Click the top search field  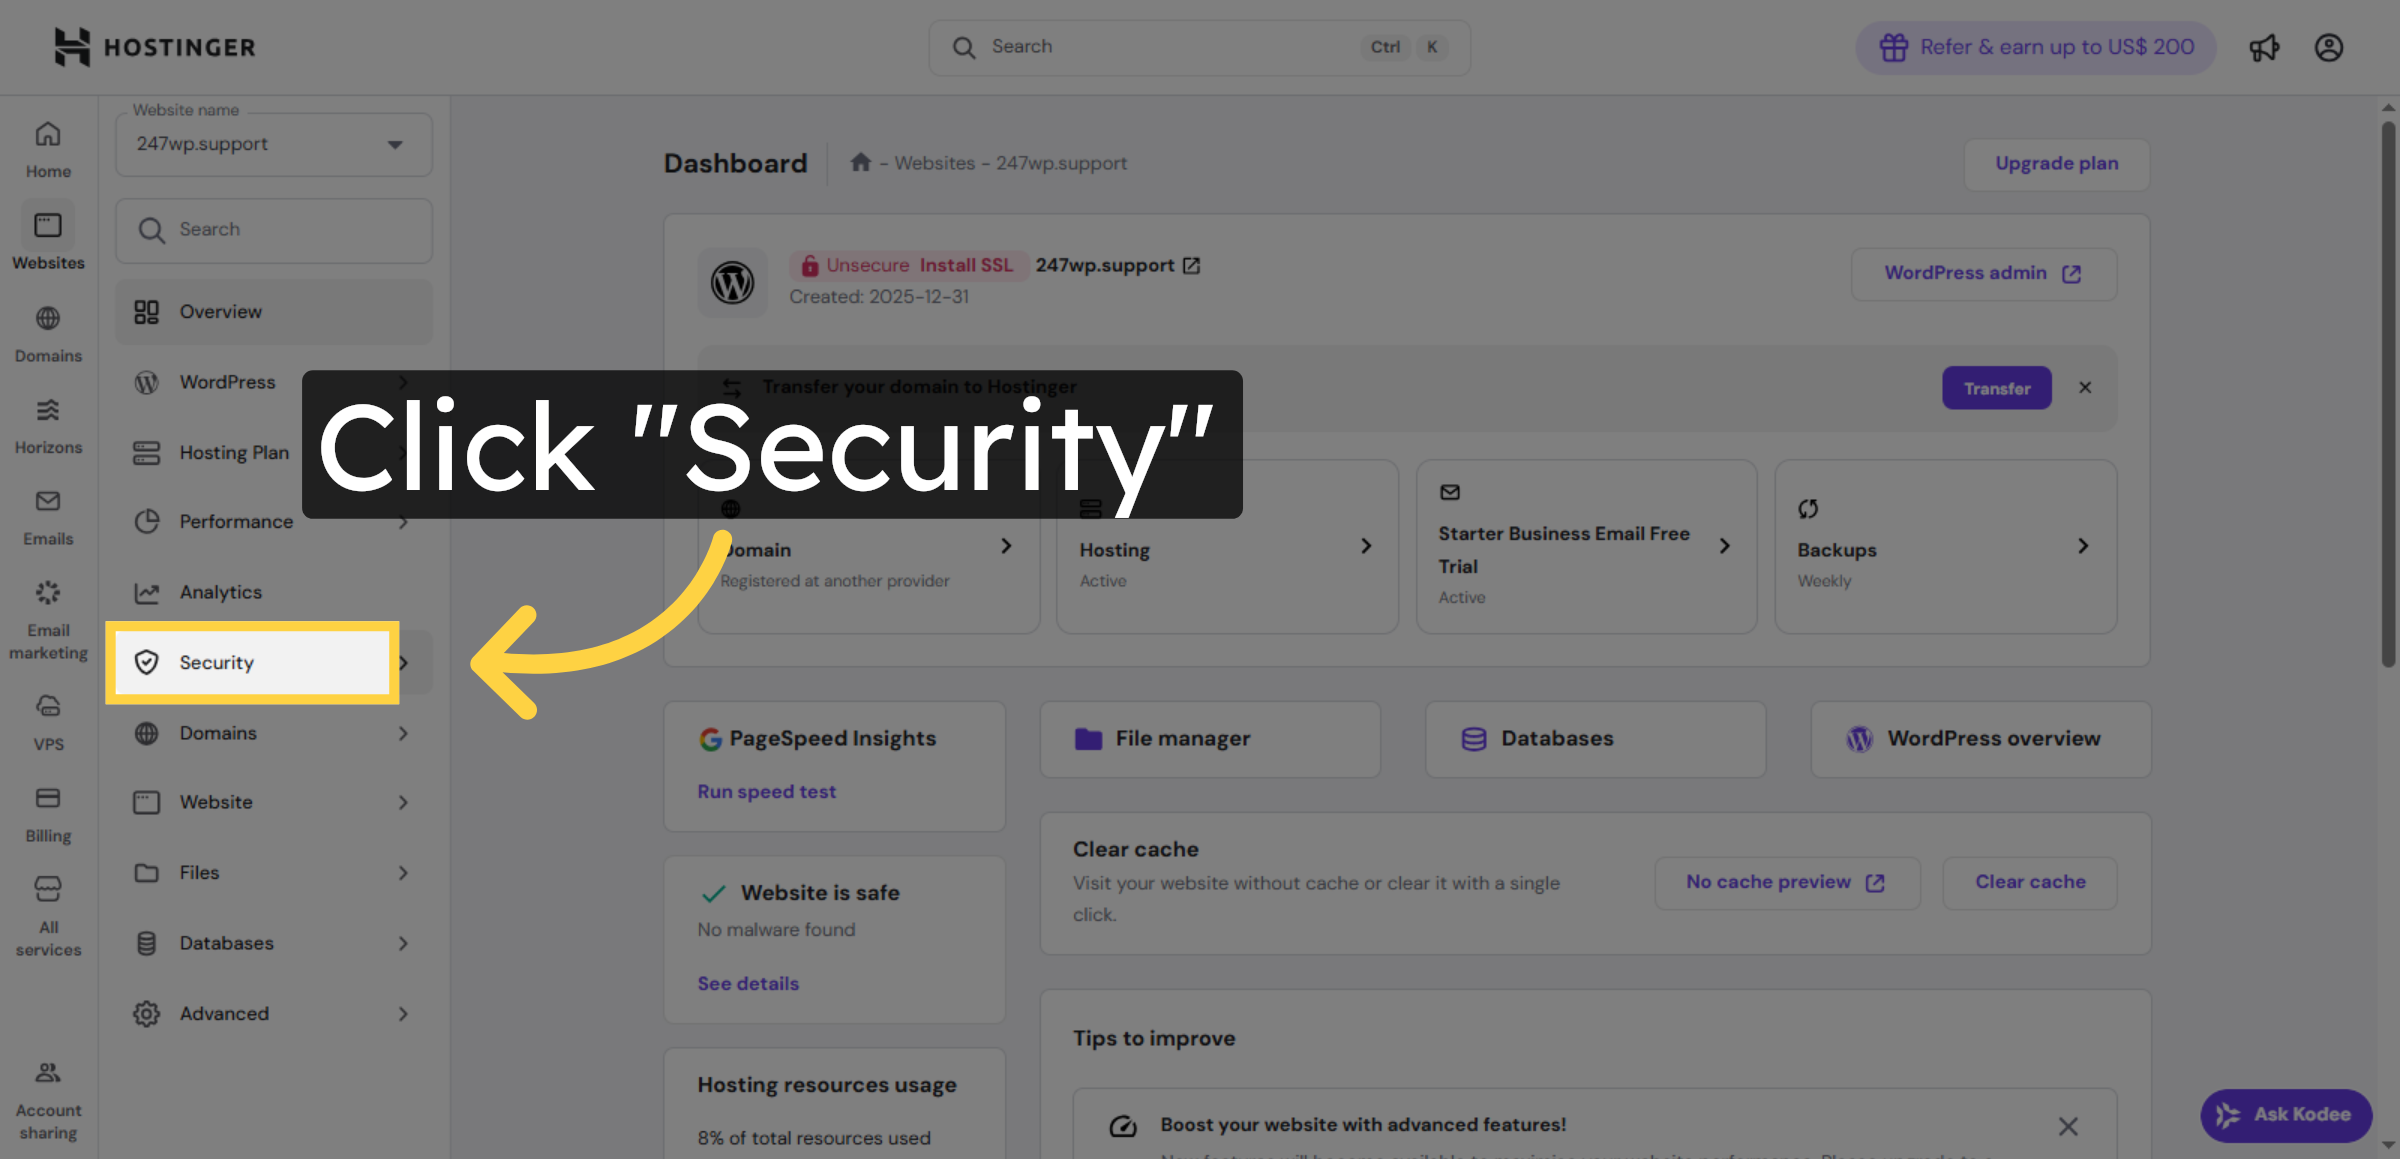point(1197,46)
